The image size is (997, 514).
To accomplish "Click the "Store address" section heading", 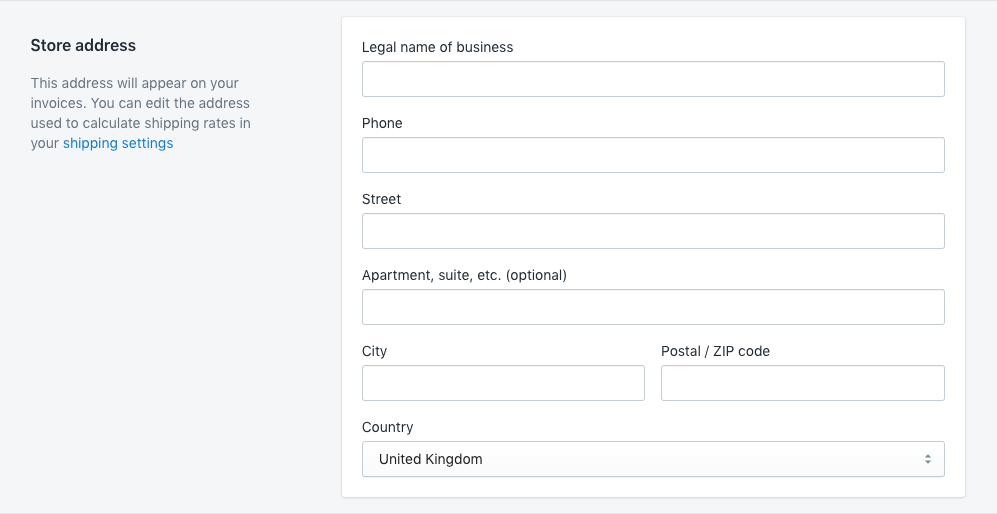I will 83,45.
